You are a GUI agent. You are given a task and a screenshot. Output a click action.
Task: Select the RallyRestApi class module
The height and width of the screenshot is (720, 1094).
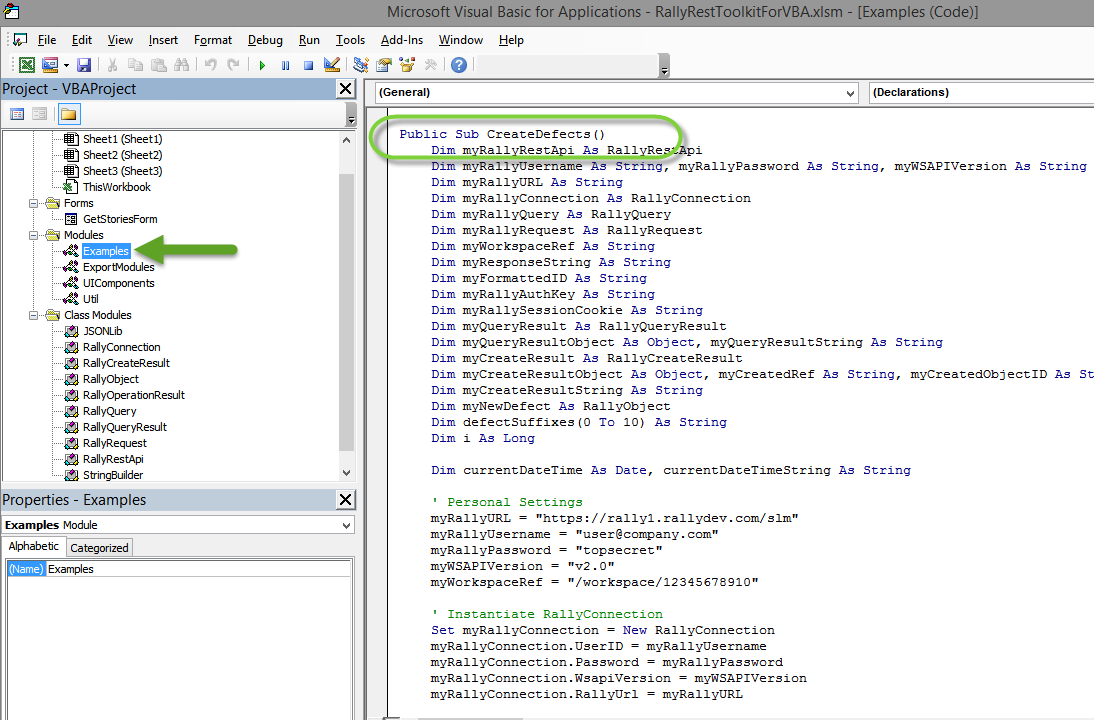(x=113, y=459)
